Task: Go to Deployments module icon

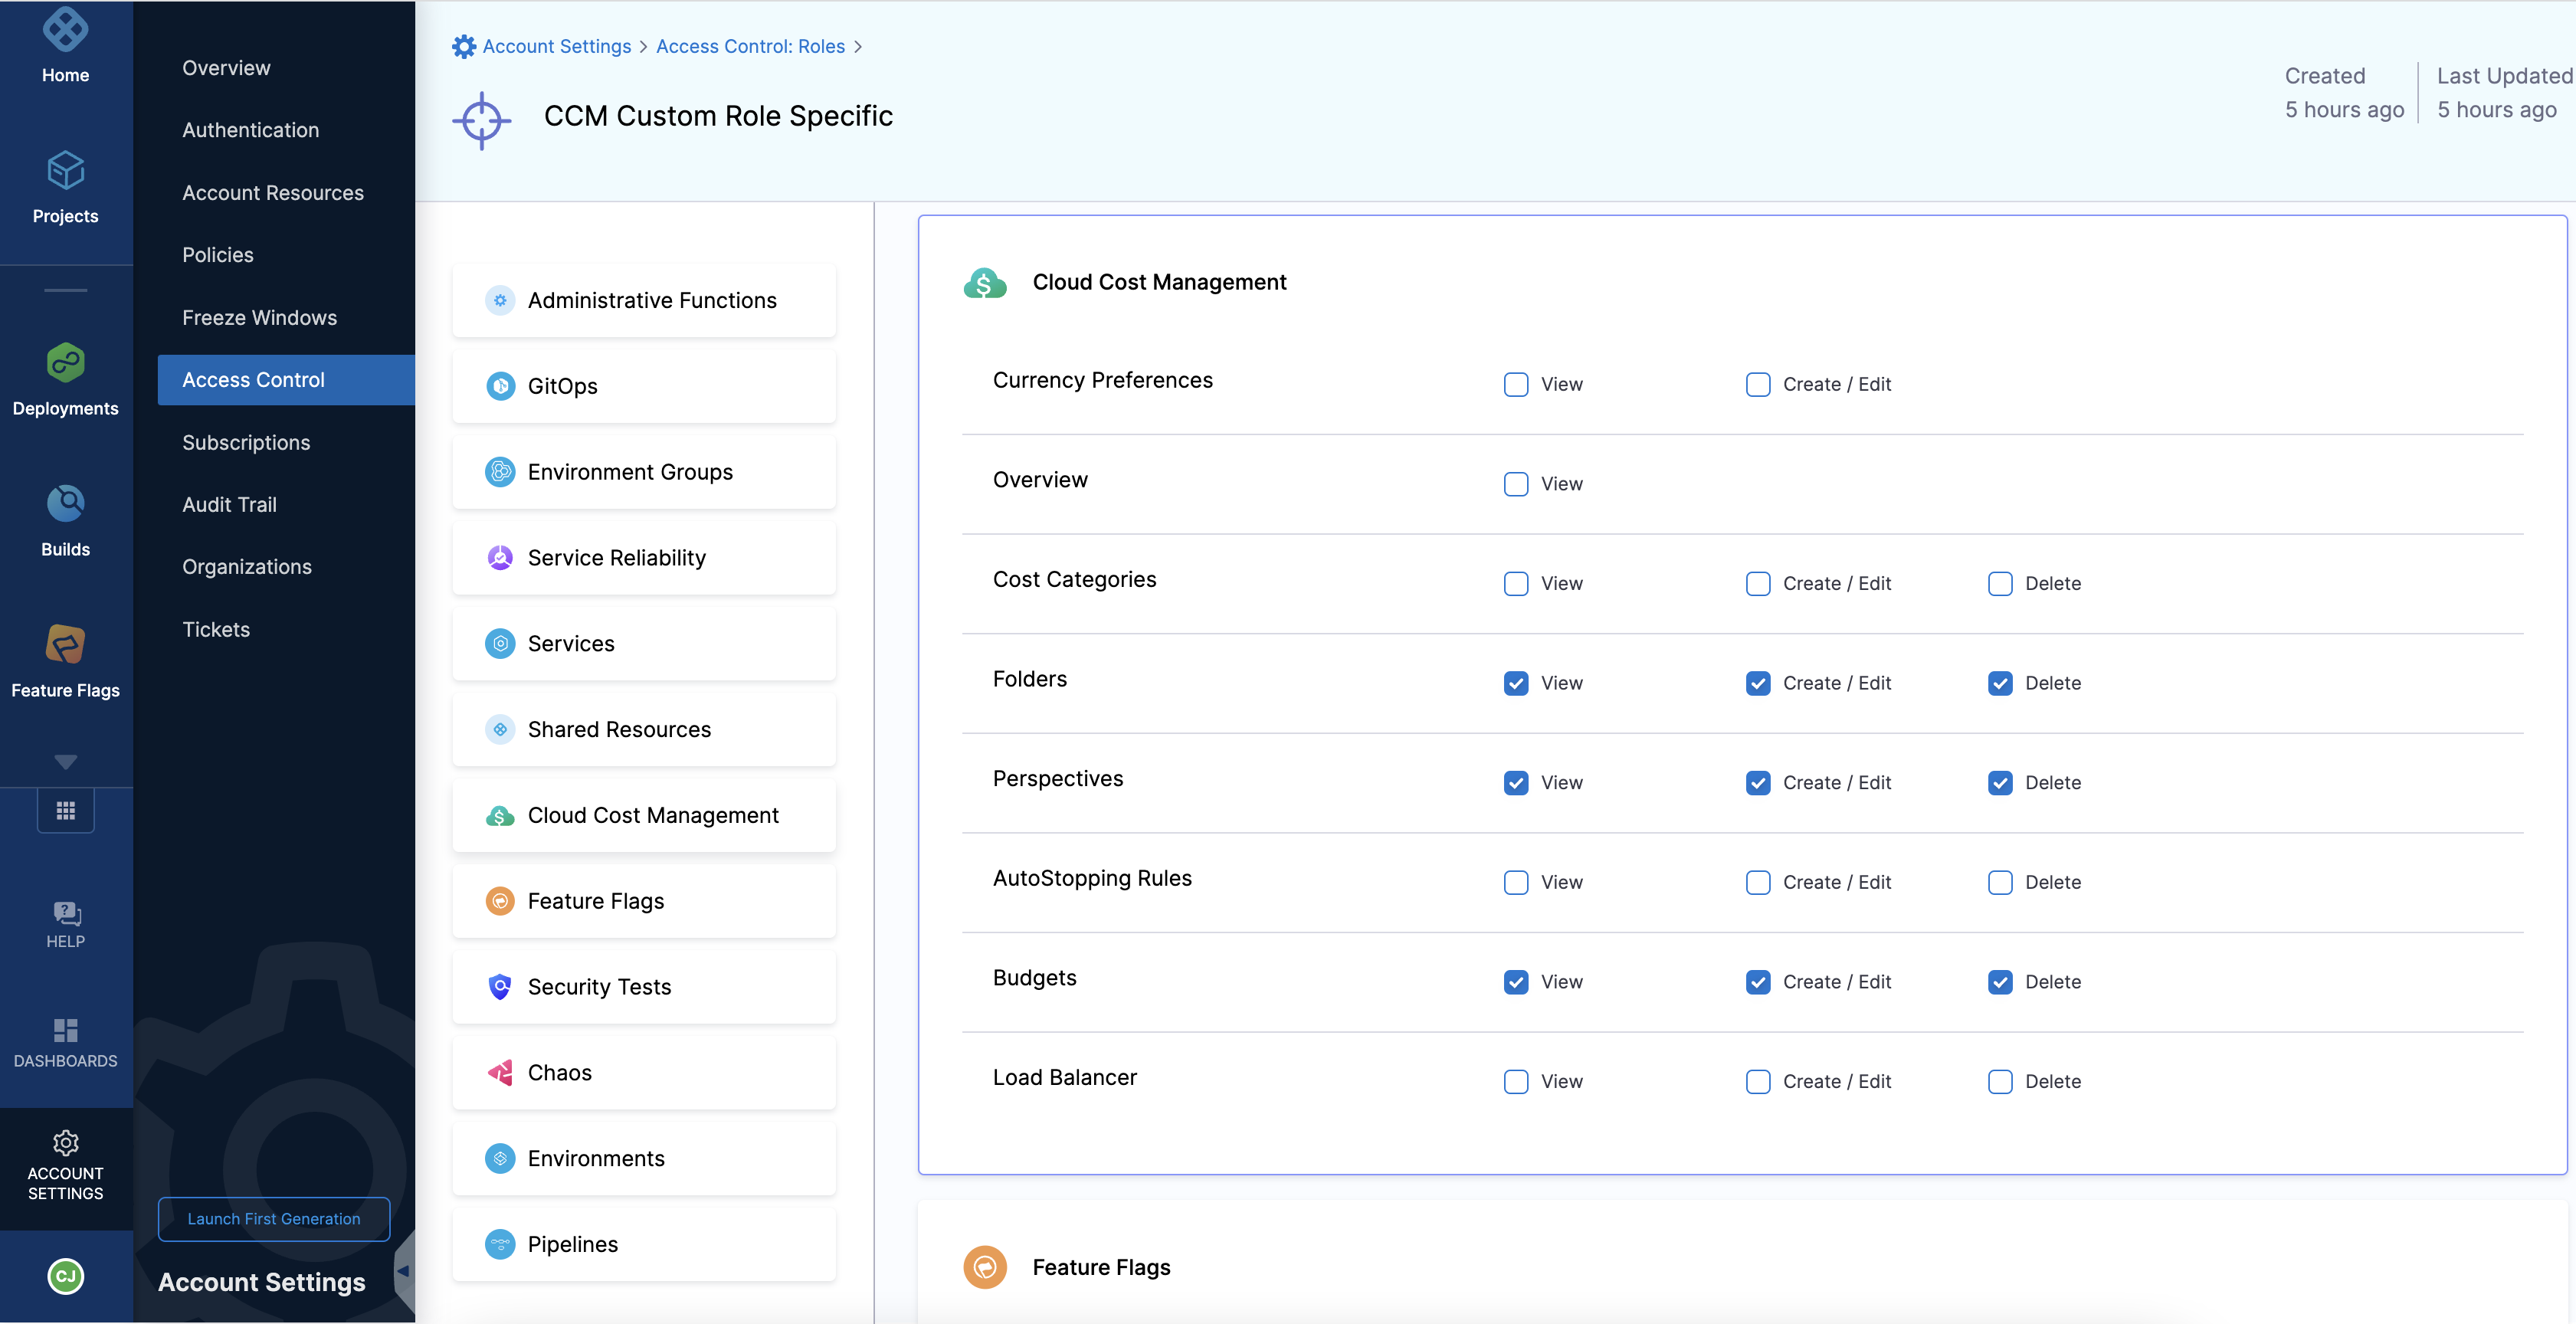Action: click(x=65, y=363)
